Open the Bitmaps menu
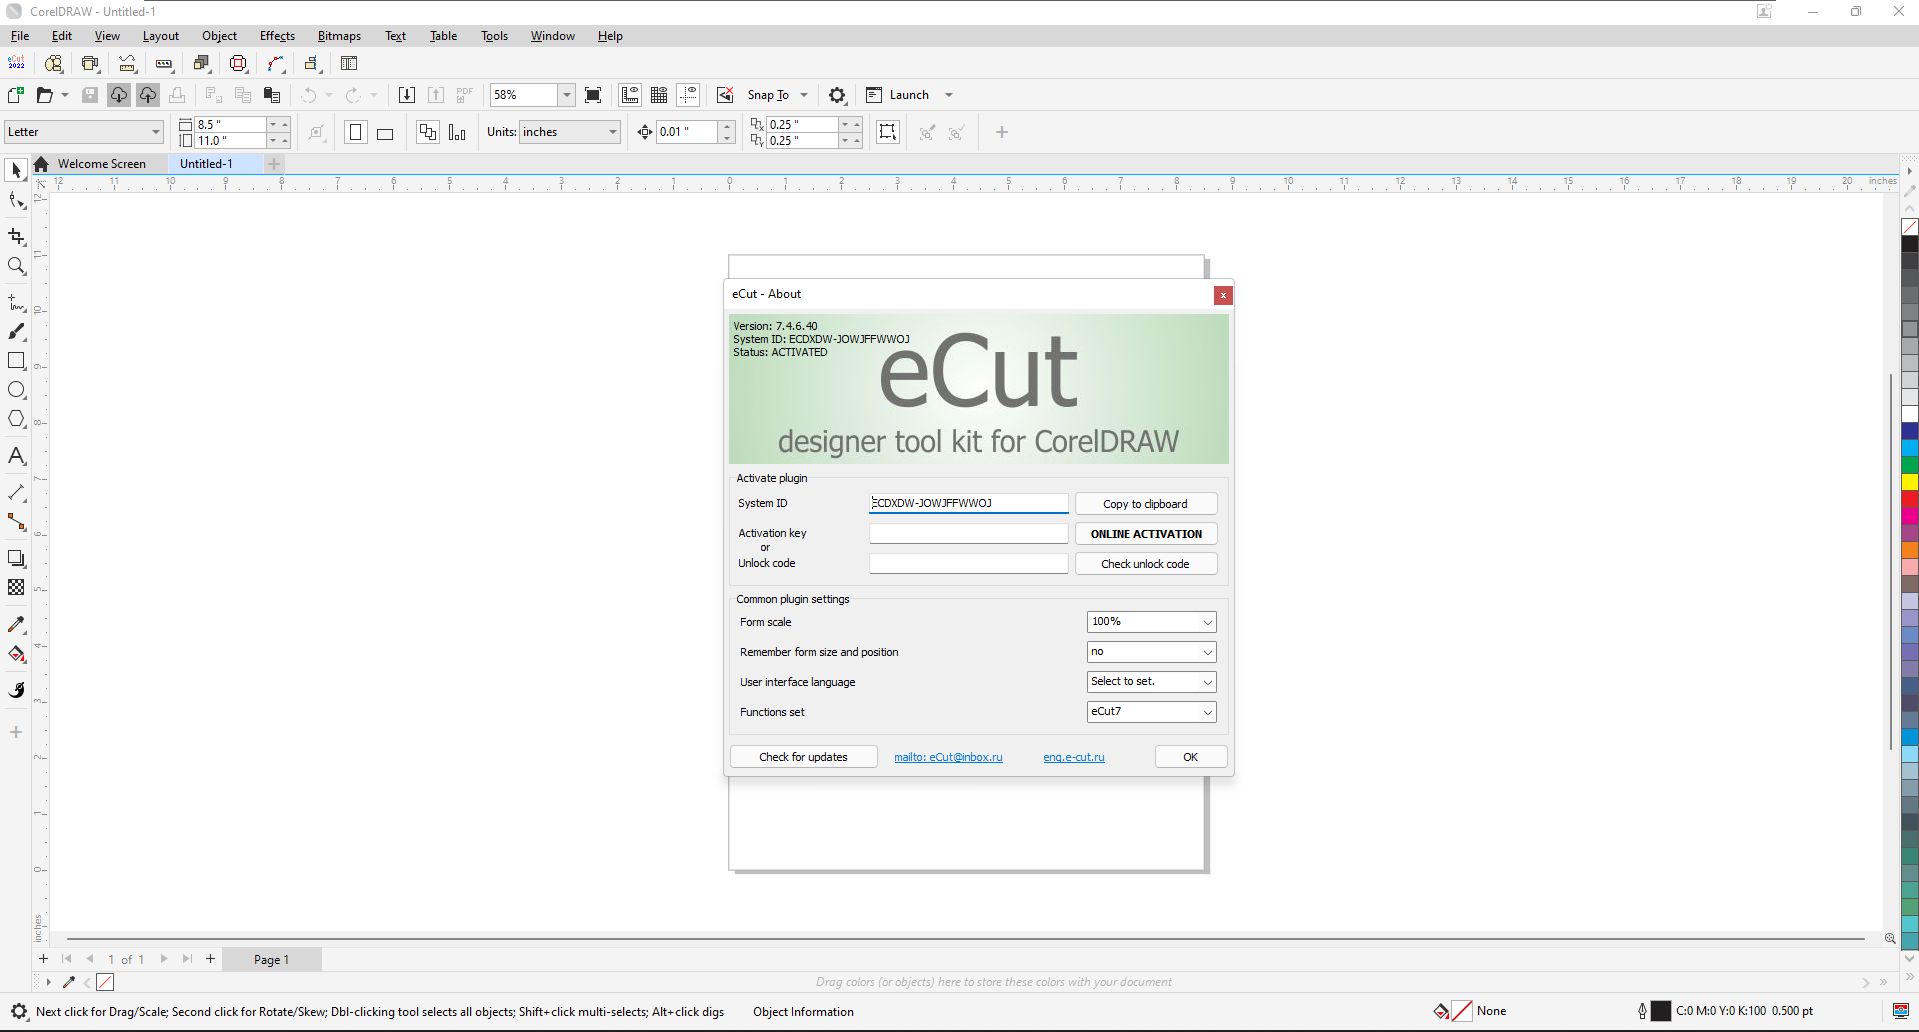Screen dimensions: 1919x1032 (339, 36)
